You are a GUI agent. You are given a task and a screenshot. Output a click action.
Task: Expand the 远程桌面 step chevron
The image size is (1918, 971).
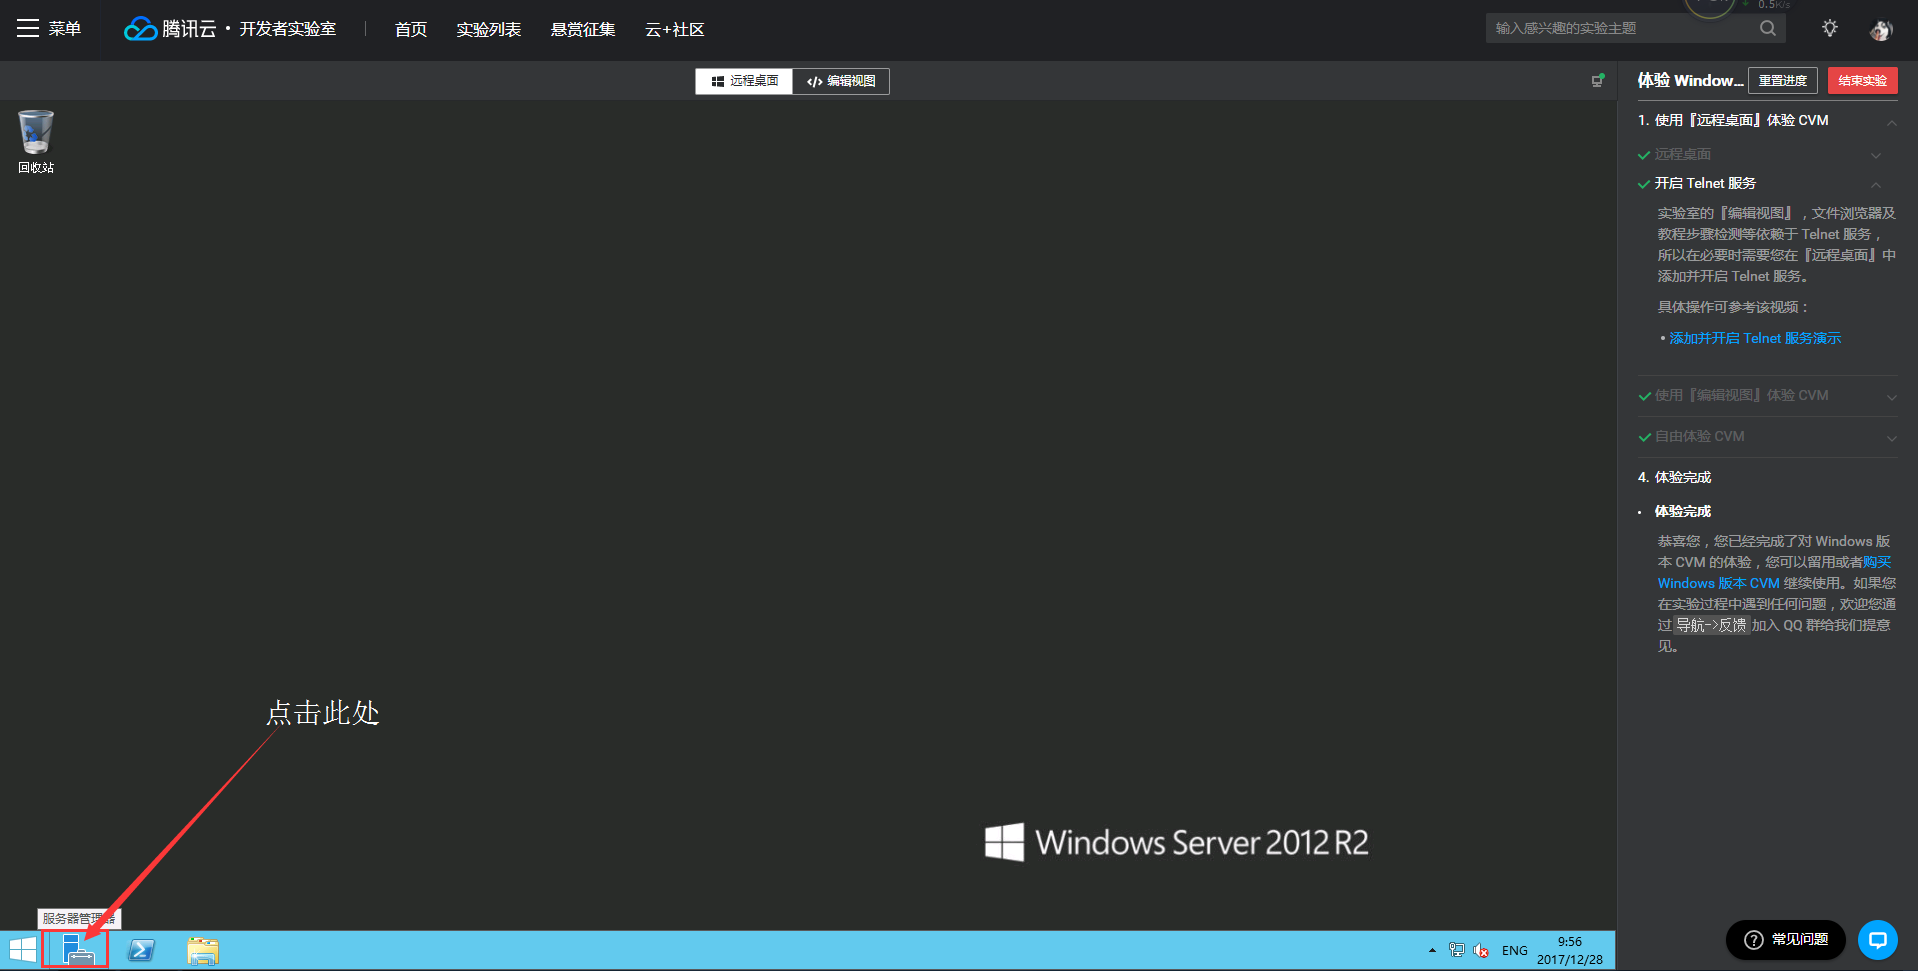[1876, 155]
